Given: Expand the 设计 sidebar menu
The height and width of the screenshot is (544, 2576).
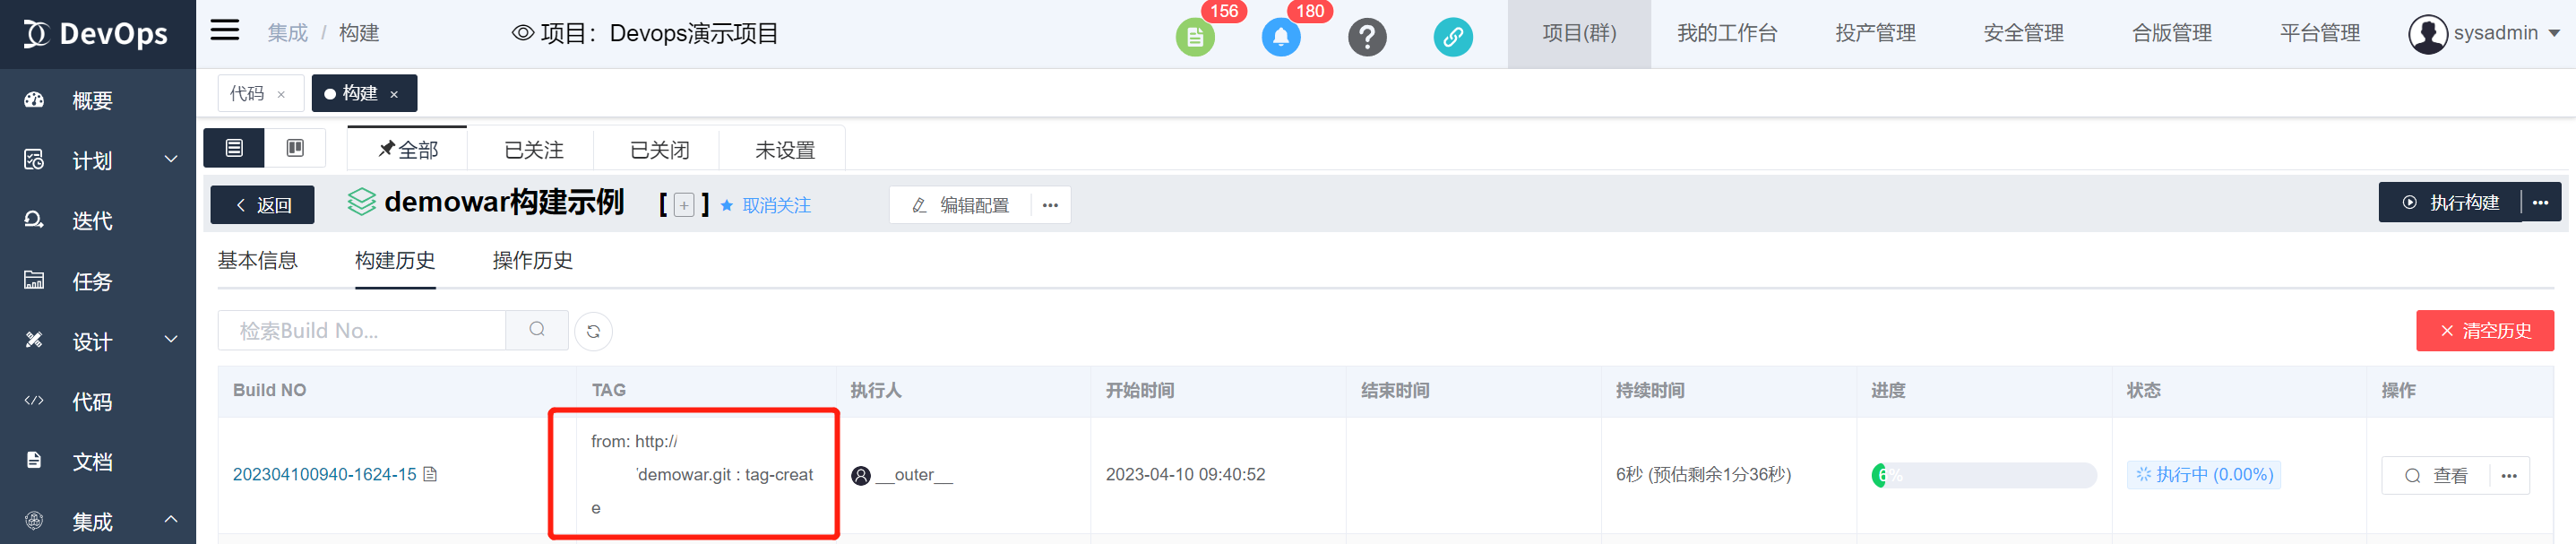Looking at the screenshot, I should point(98,341).
